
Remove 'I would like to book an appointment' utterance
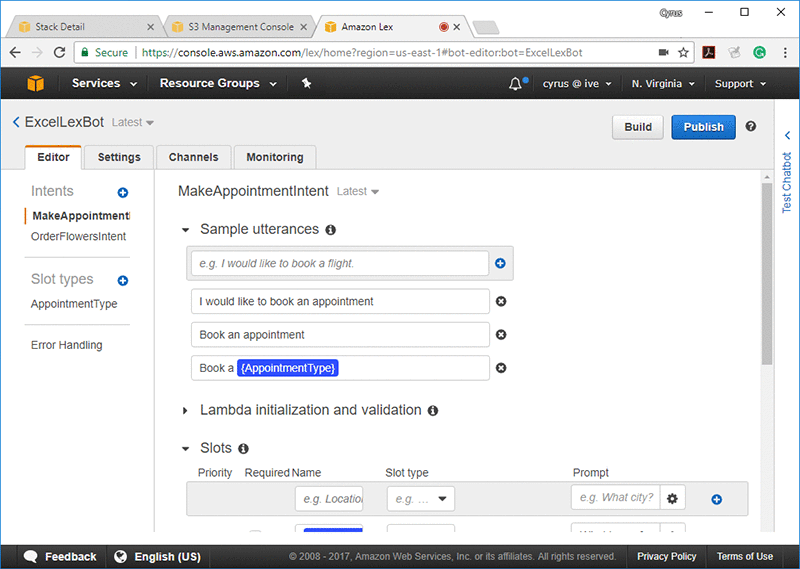pyautogui.click(x=501, y=302)
